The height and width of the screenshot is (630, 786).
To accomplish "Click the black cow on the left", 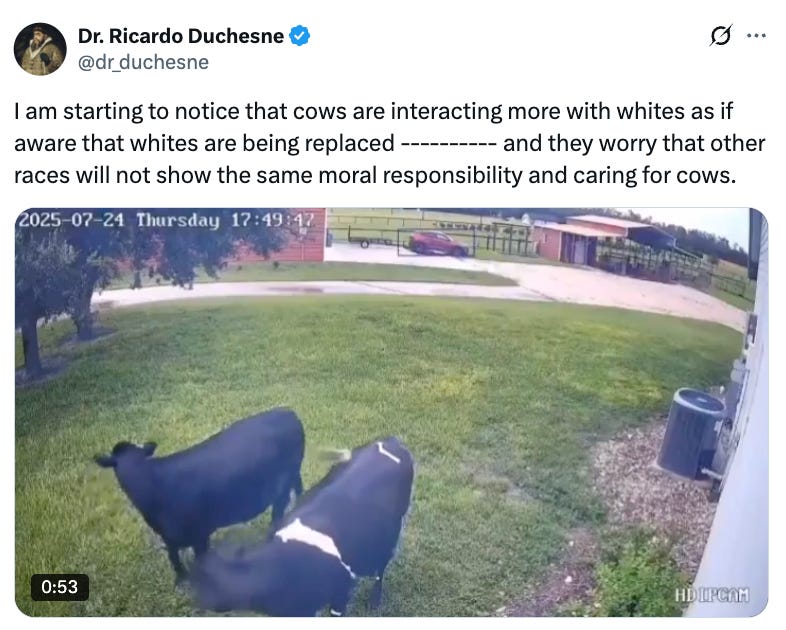I will coord(201,481).
